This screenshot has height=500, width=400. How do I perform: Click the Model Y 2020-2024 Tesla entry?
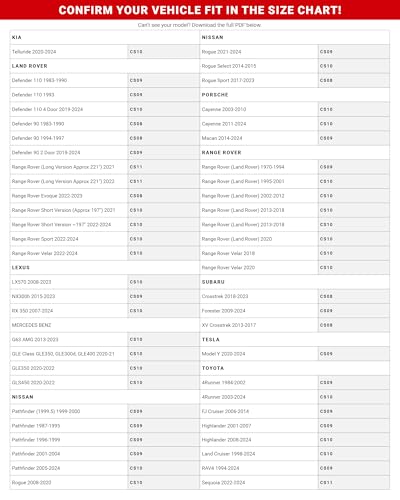click(x=223, y=354)
